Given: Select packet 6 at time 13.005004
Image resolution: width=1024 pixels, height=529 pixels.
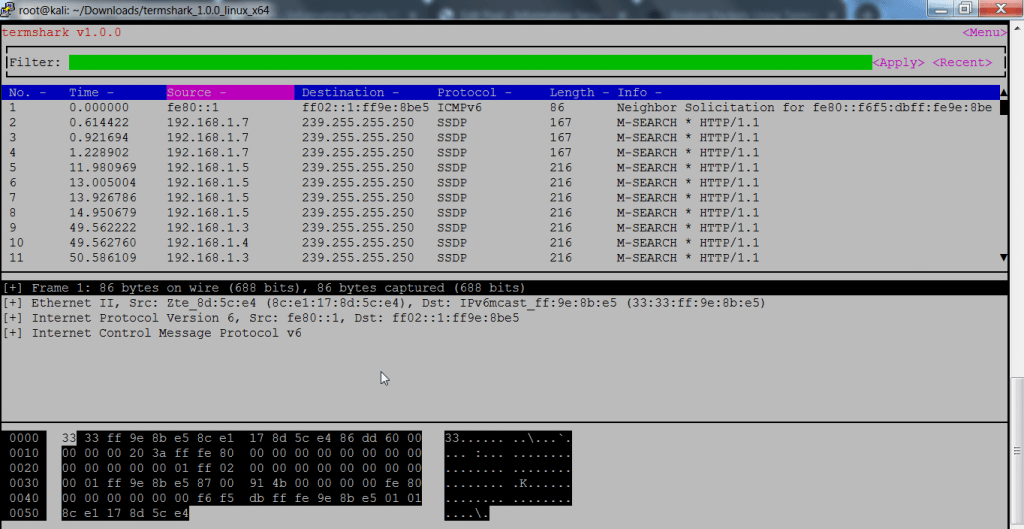Looking at the screenshot, I should point(500,183).
